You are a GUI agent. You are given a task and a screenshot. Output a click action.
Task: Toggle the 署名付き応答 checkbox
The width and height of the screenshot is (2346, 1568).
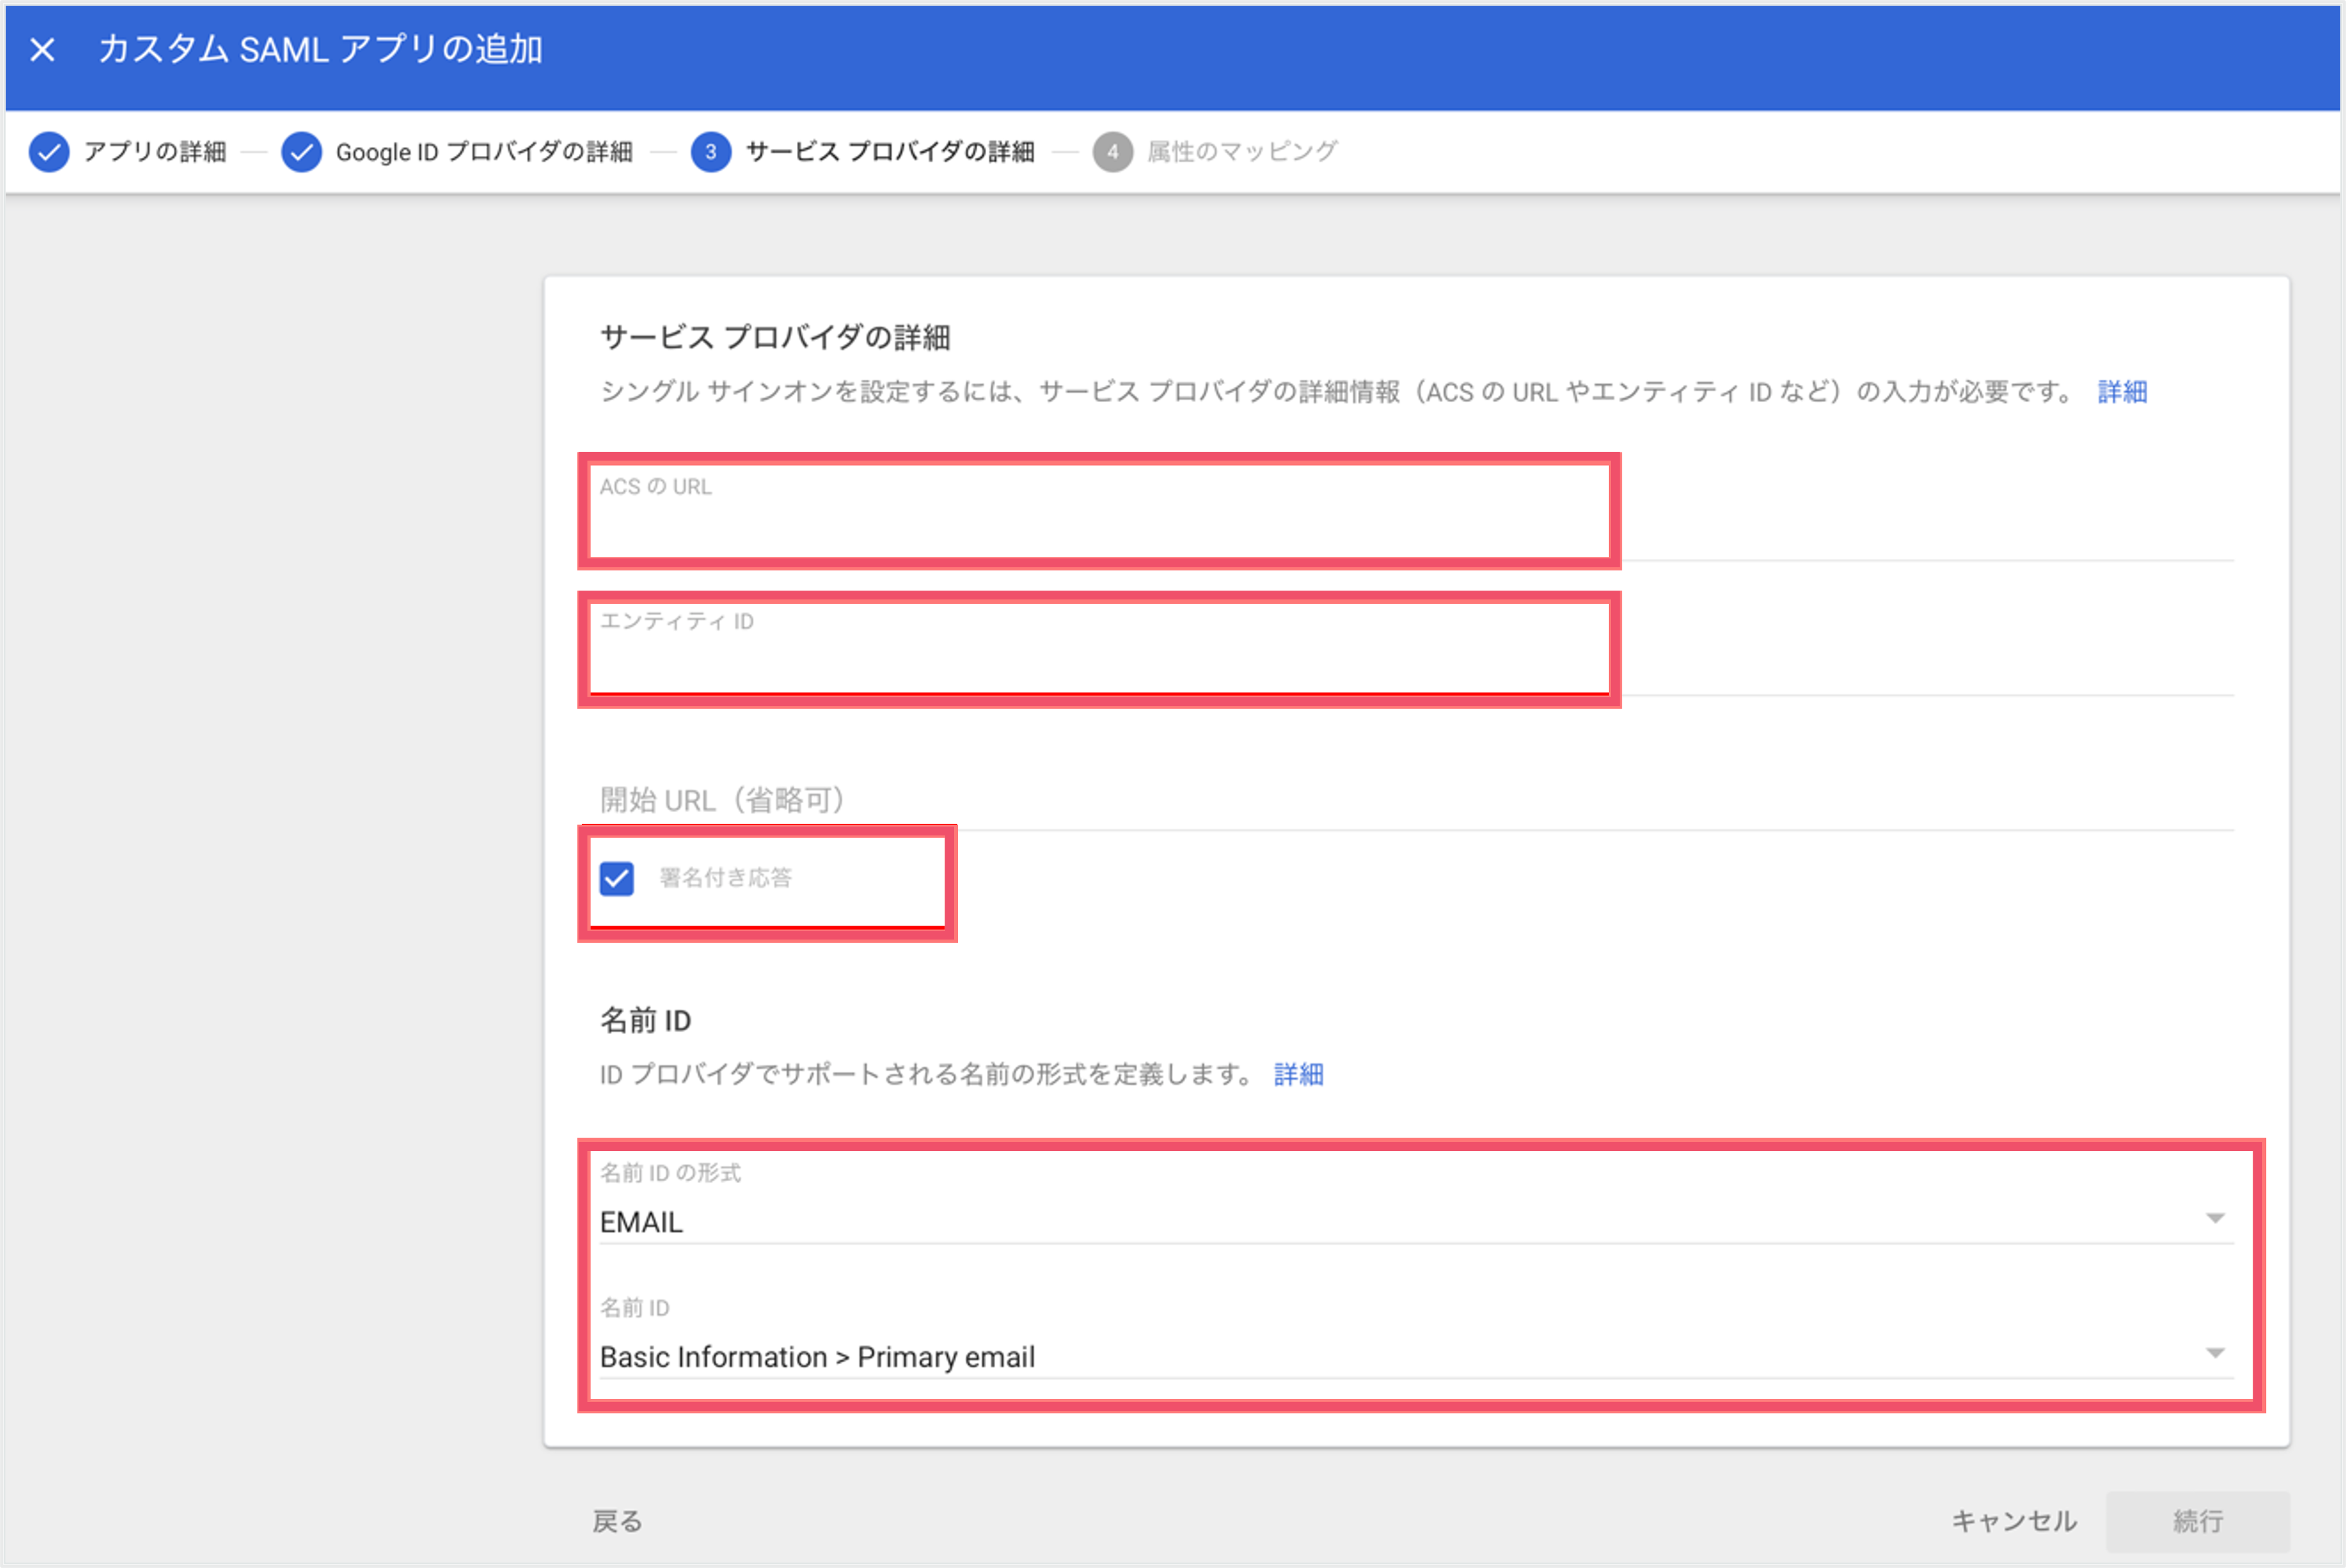617,878
